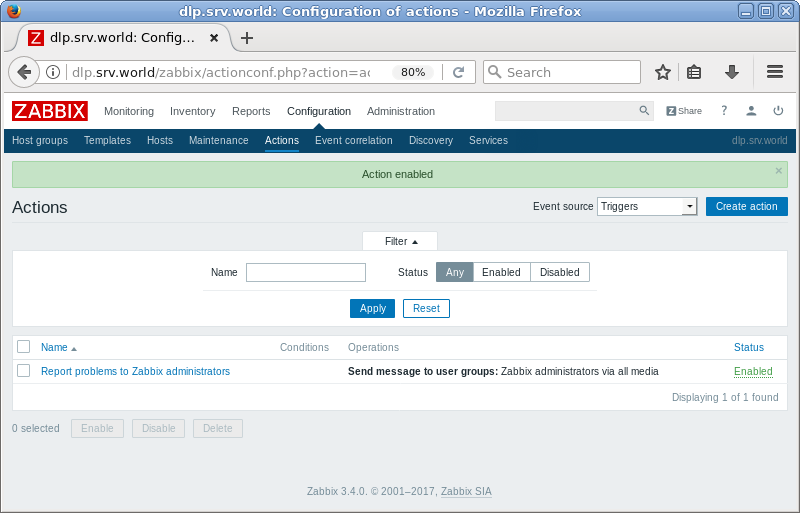
Task: Click 'Displaying 1 of 1 found' text
Action: pyautogui.click(x=724, y=397)
